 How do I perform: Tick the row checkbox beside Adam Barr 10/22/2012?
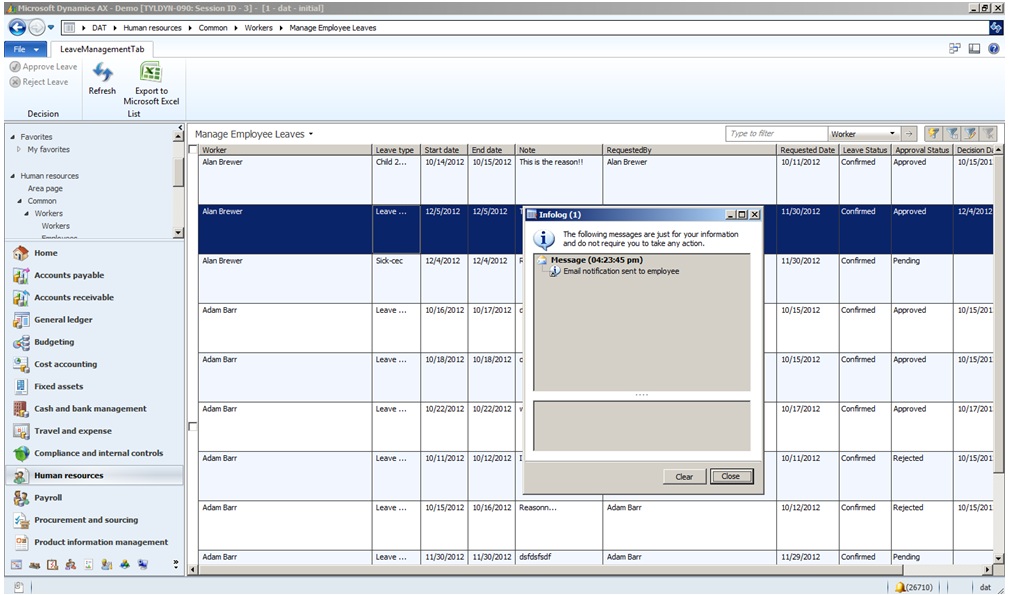(x=192, y=426)
